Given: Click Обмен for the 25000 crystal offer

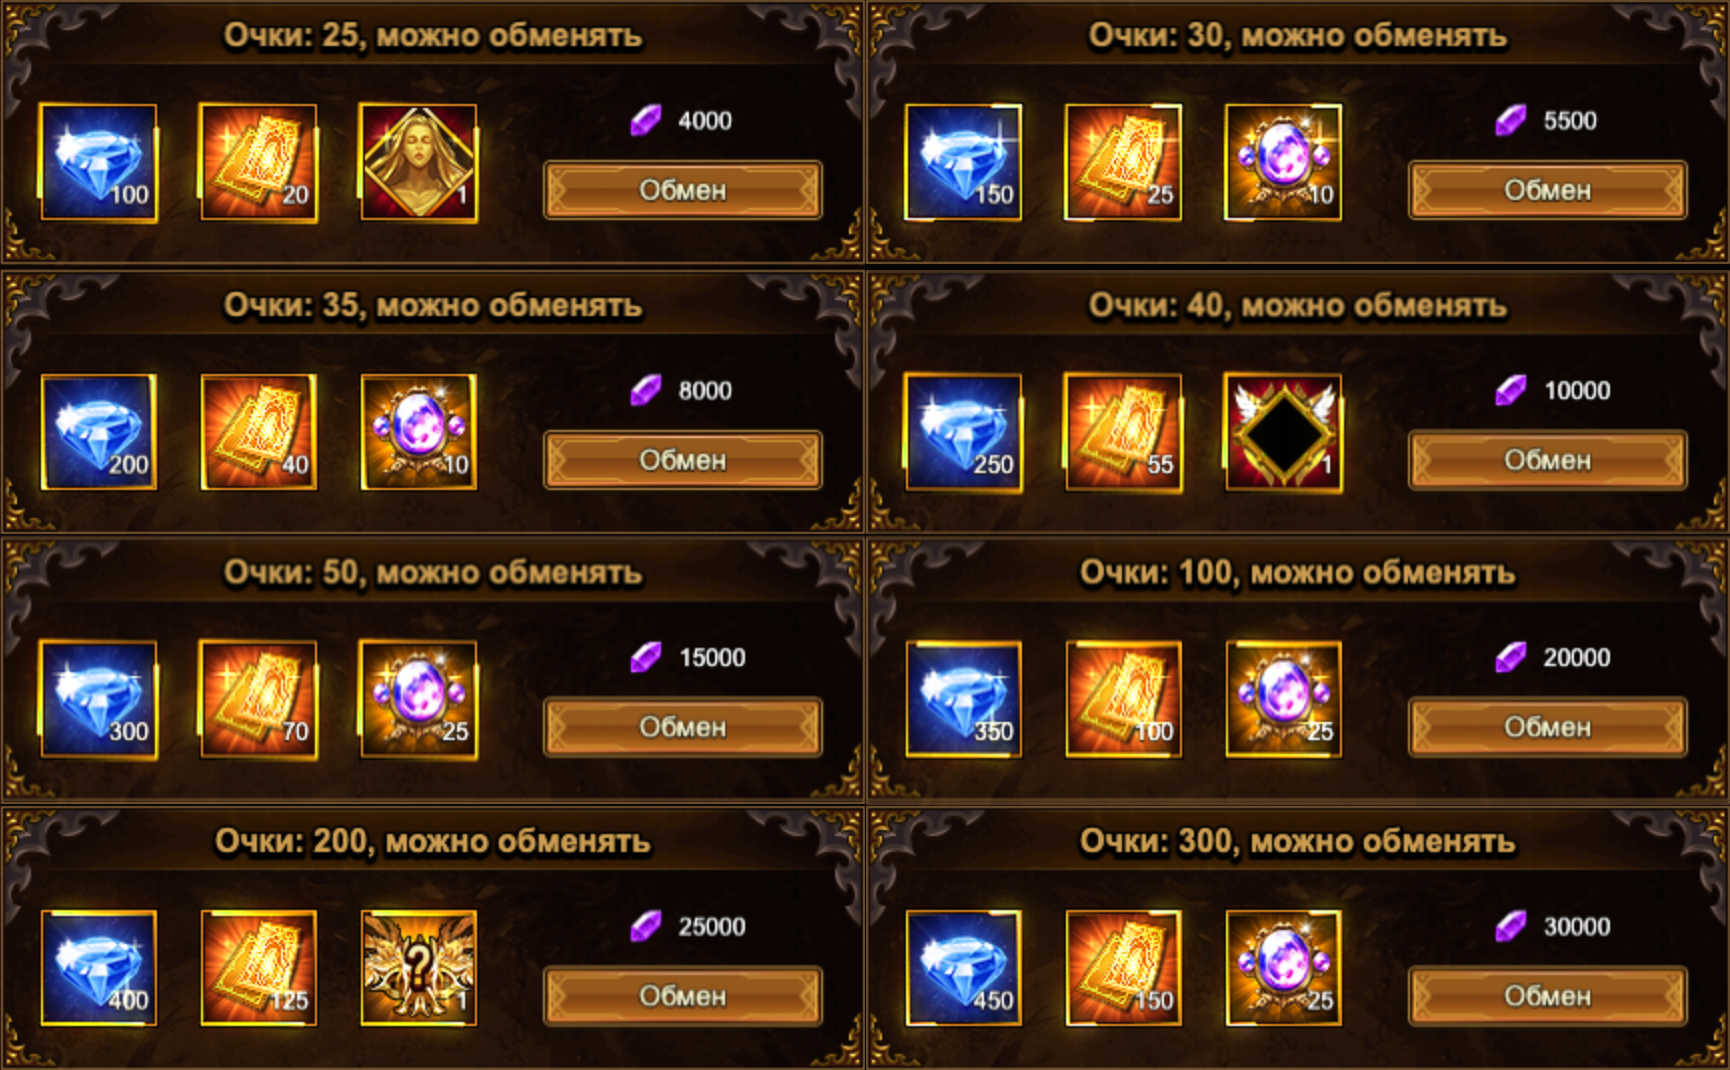Looking at the screenshot, I should pos(683,996).
